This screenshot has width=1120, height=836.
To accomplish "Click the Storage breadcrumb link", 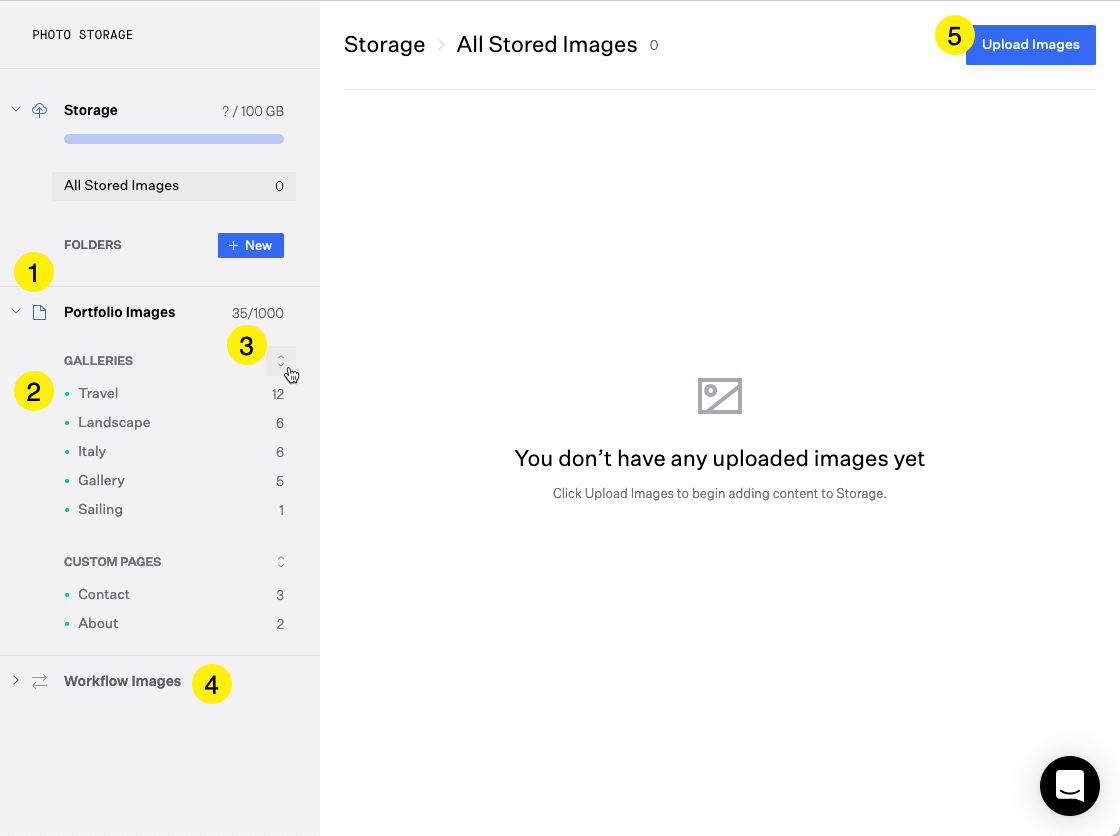I will 384,45.
